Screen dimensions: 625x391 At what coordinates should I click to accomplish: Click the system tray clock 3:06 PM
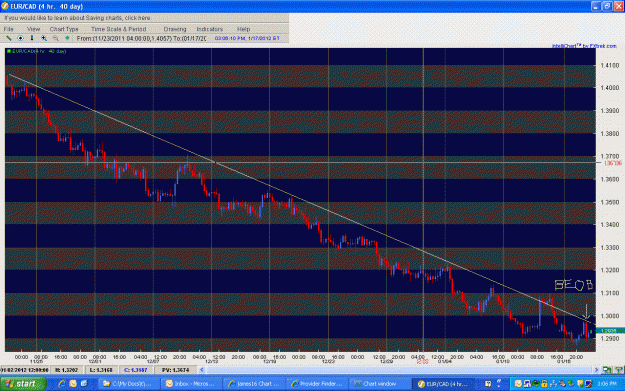606,384
